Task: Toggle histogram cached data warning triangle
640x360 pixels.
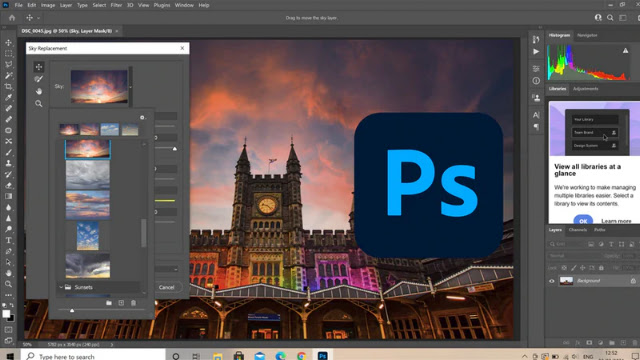Action: (x=625, y=51)
